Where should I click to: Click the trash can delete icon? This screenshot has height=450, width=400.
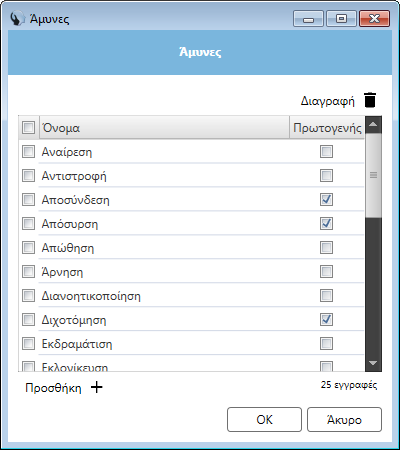click(x=370, y=100)
